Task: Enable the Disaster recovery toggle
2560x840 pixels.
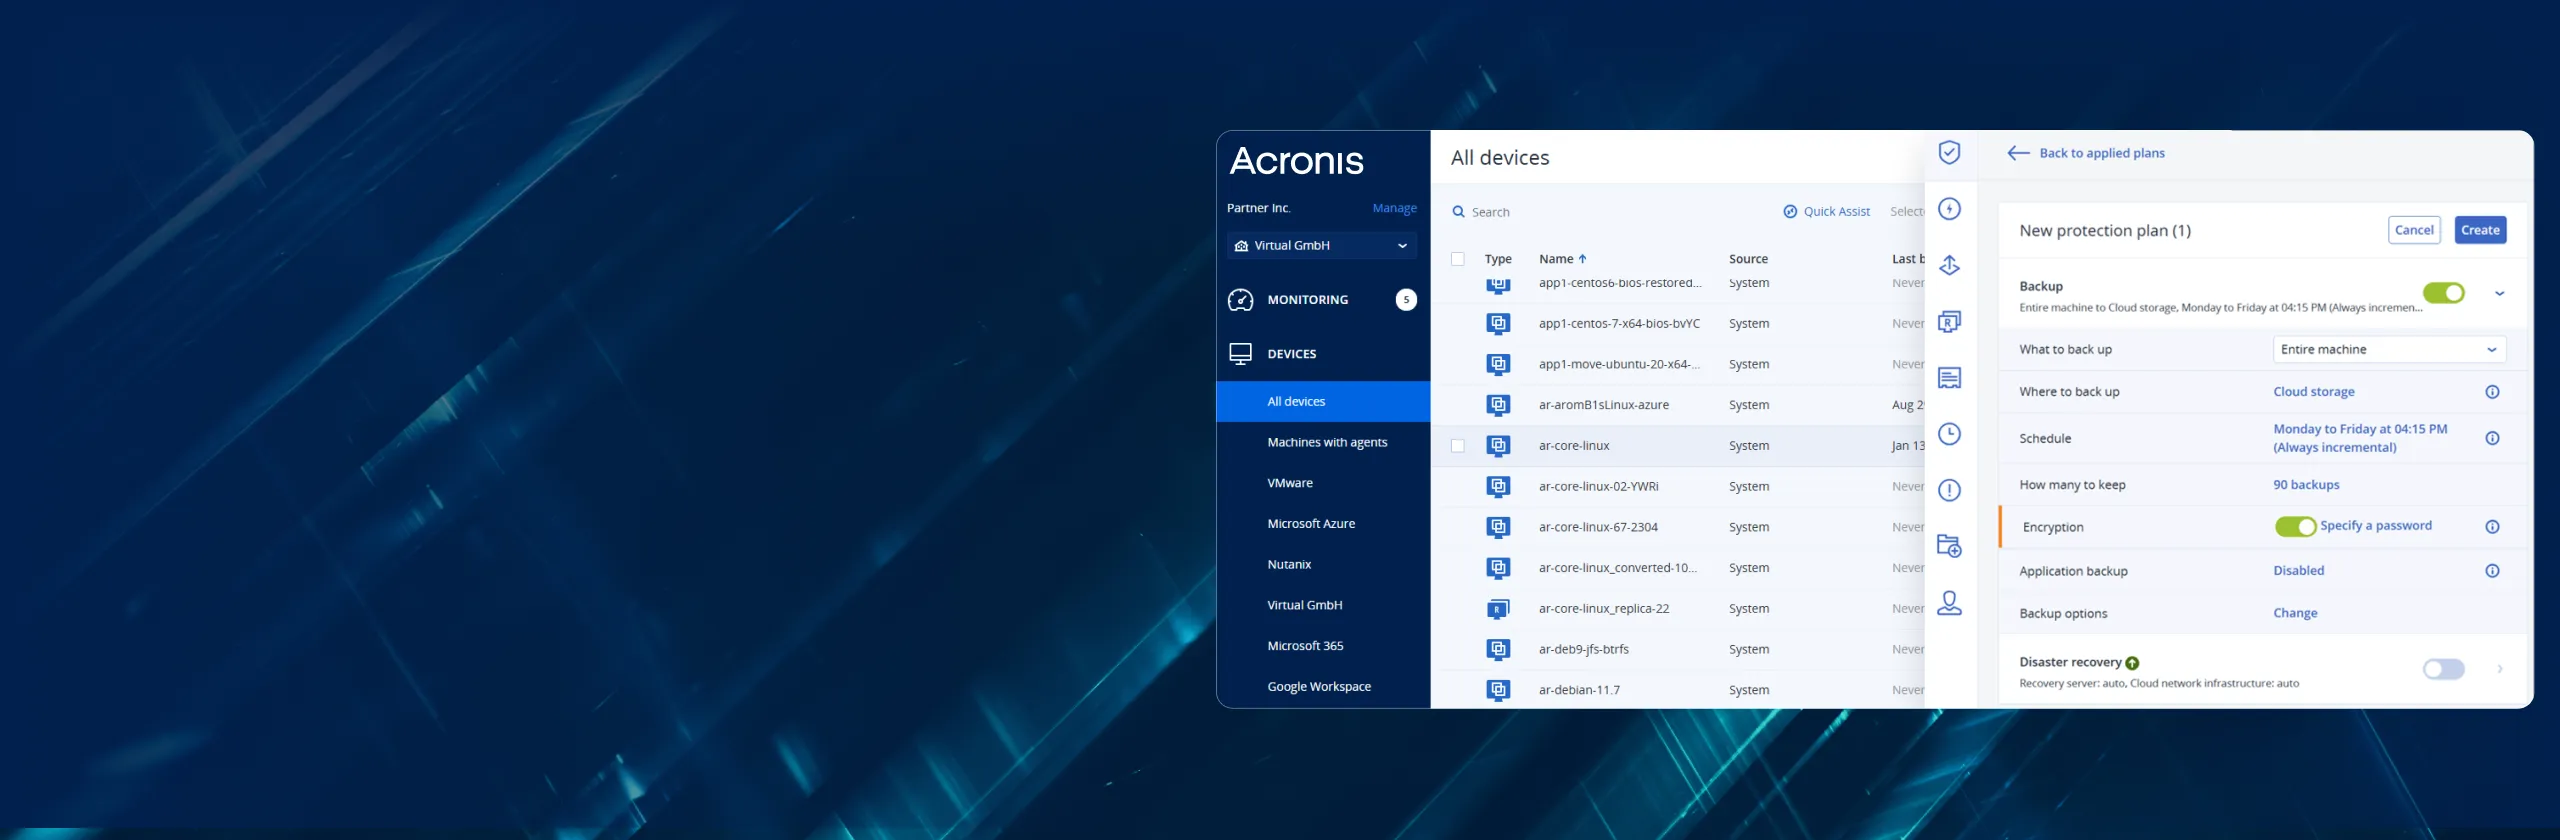Action: (x=2443, y=669)
